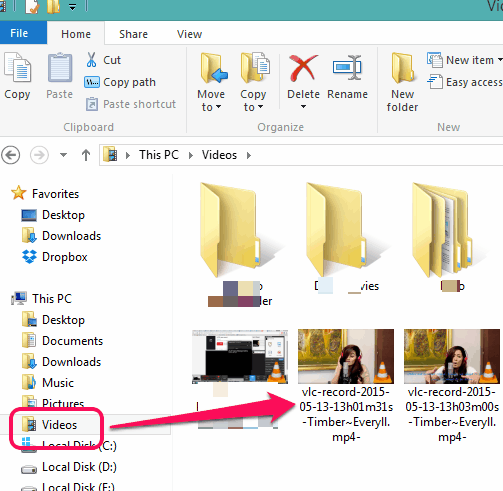The height and width of the screenshot is (491, 503).
Task: Select Copy path in ribbon
Action: tap(120, 82)
